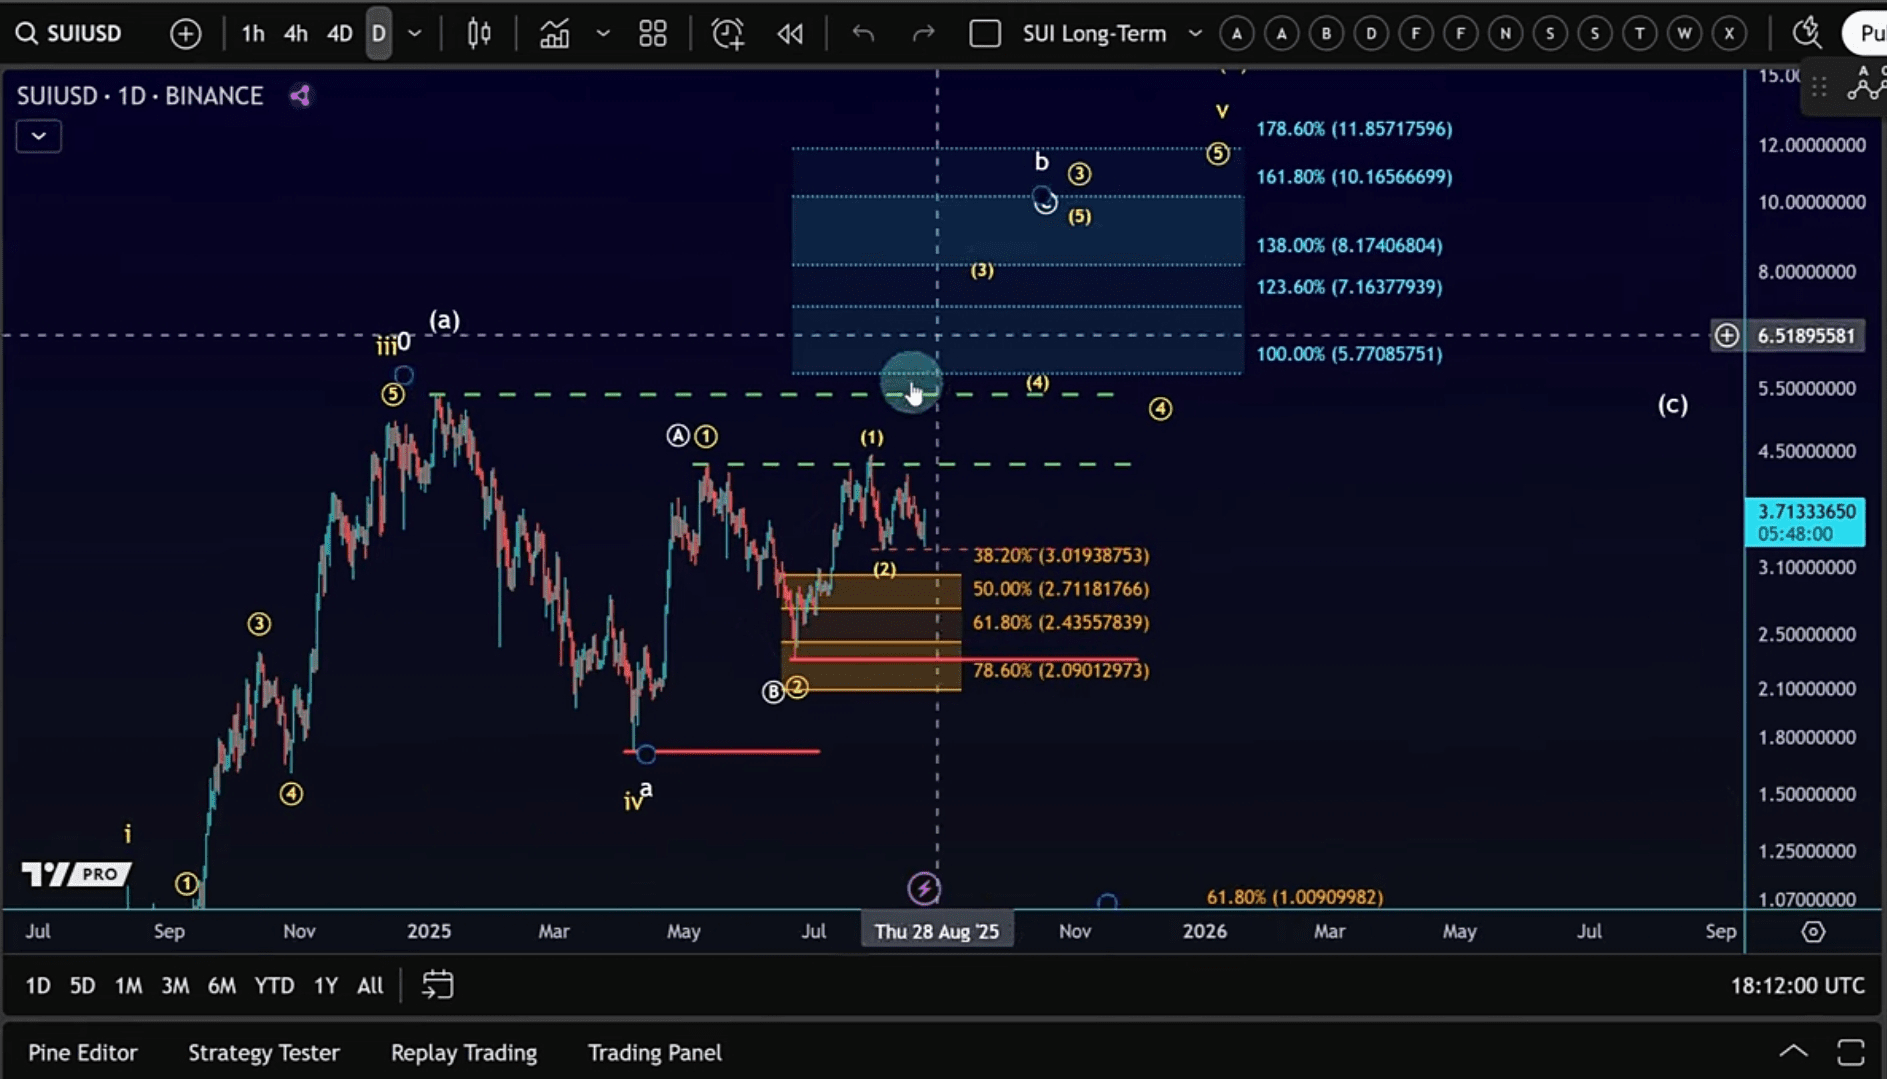Open the indicator templates grid icon
This screenshot has width=1887, height=1079.
pyautogui.click(x=653, y=34)
